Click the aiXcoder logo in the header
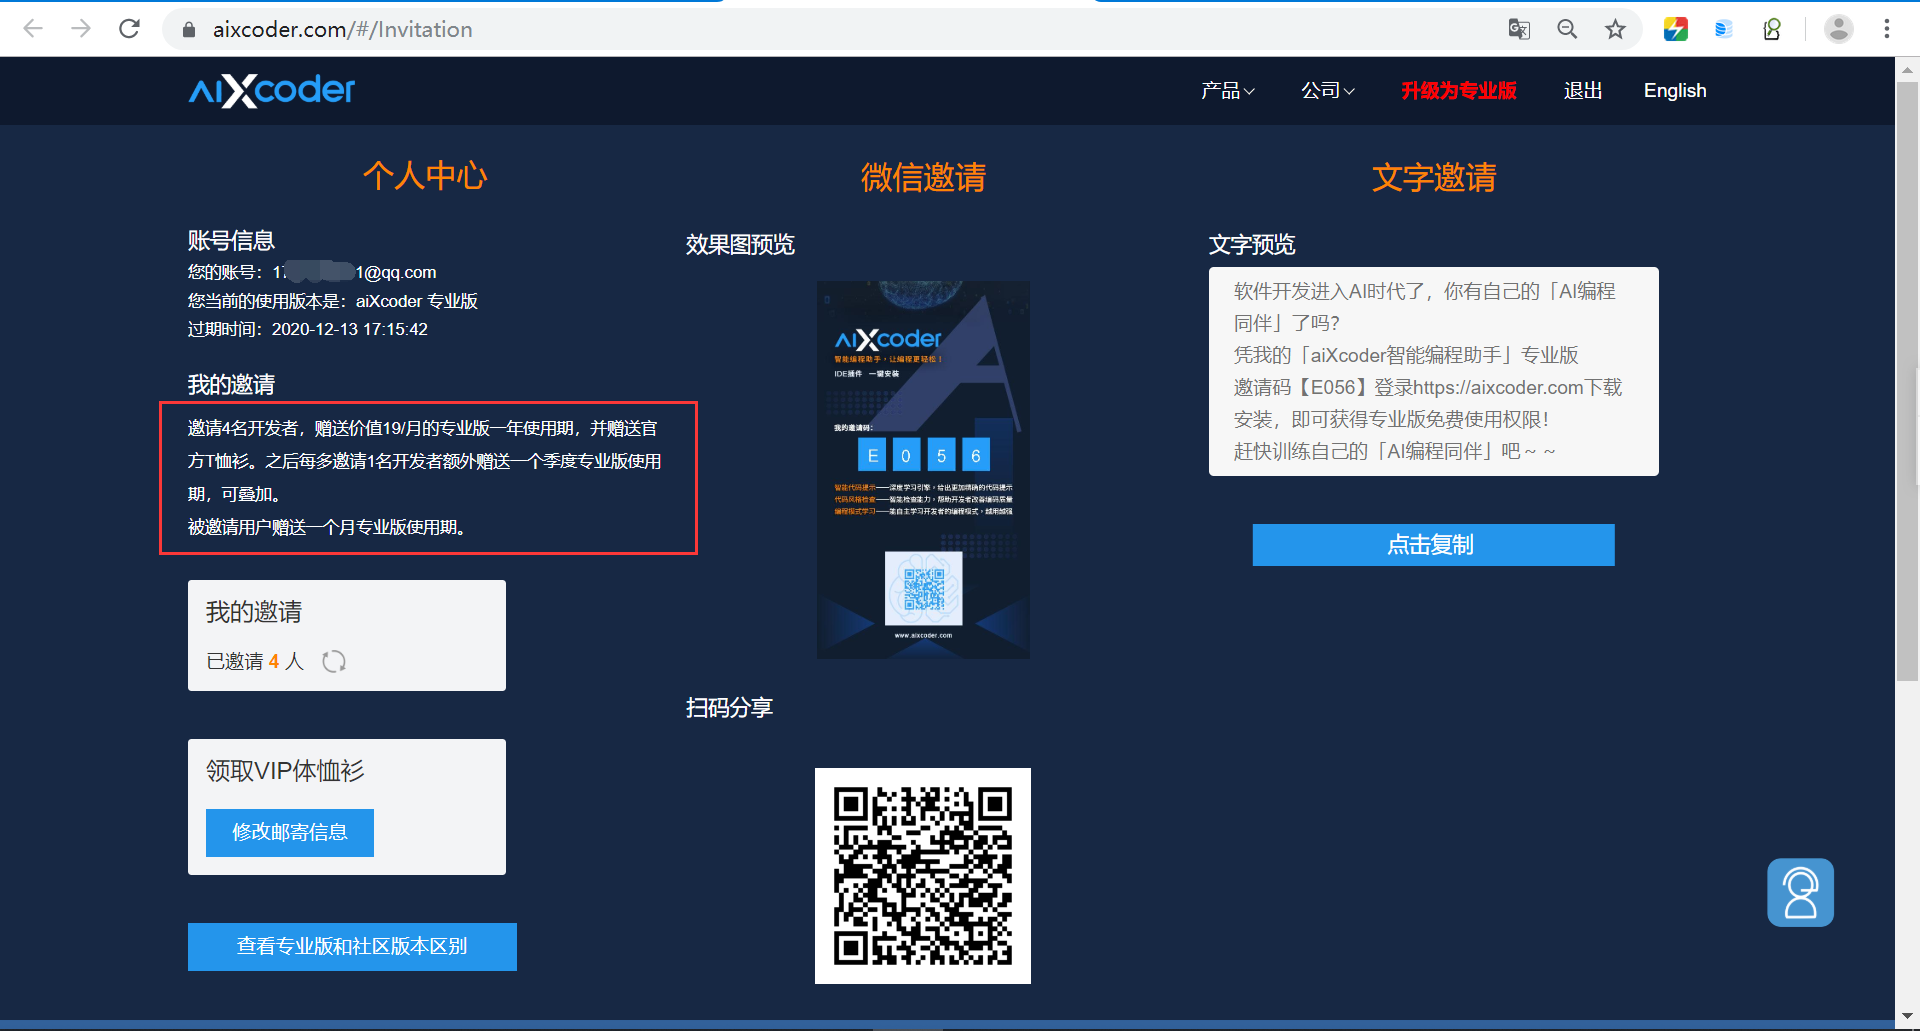This screenshot has width=1920, height=1031. tap(270, 90)
